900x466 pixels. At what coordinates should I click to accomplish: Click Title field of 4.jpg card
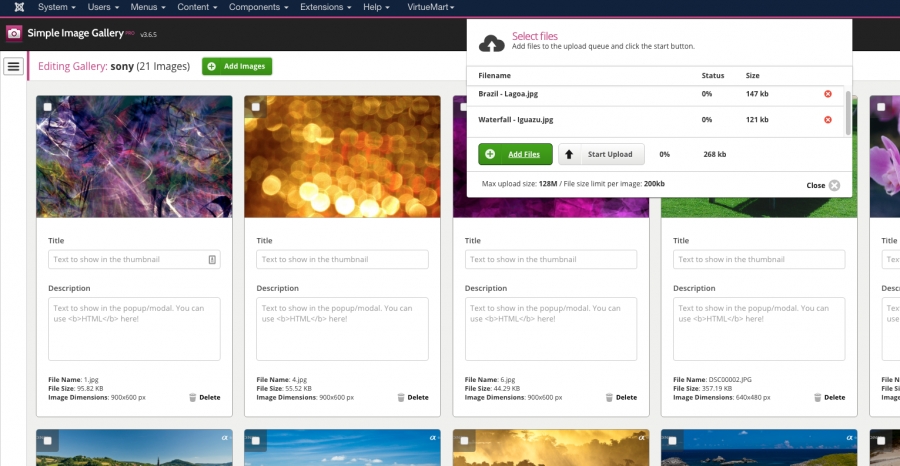point(343,259)
